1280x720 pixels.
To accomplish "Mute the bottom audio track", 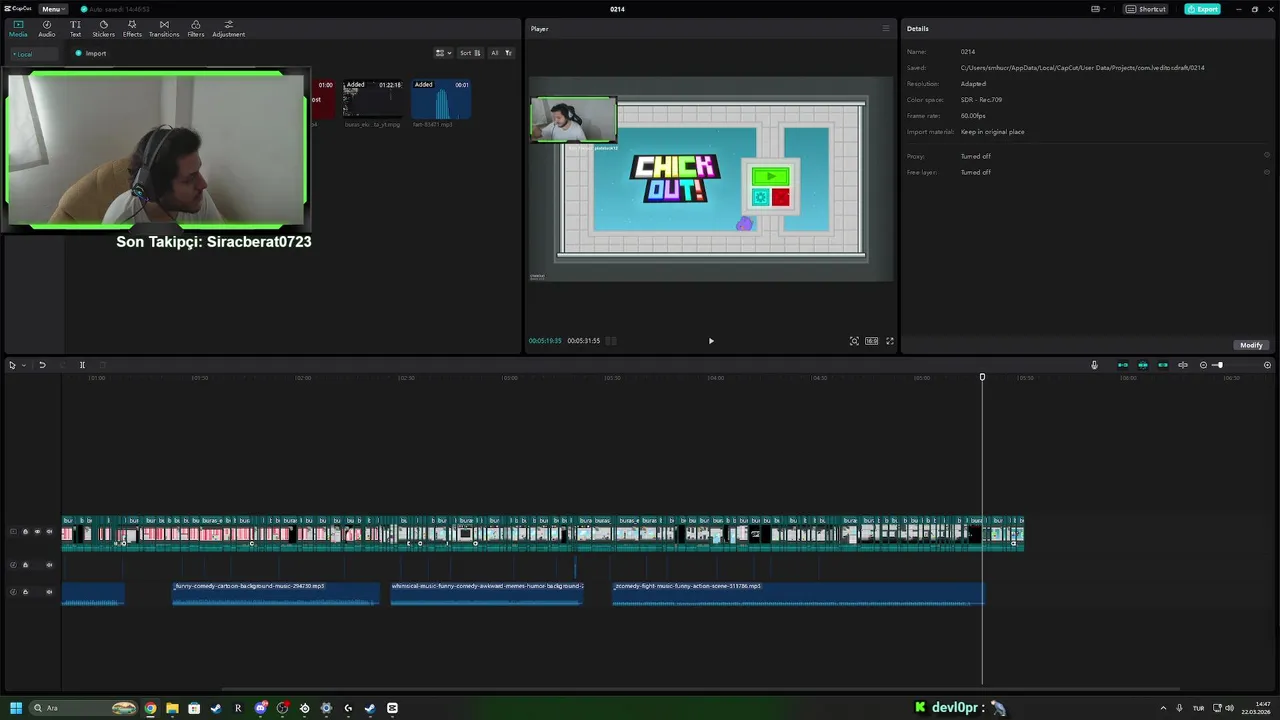I will [x=49, y=592].
